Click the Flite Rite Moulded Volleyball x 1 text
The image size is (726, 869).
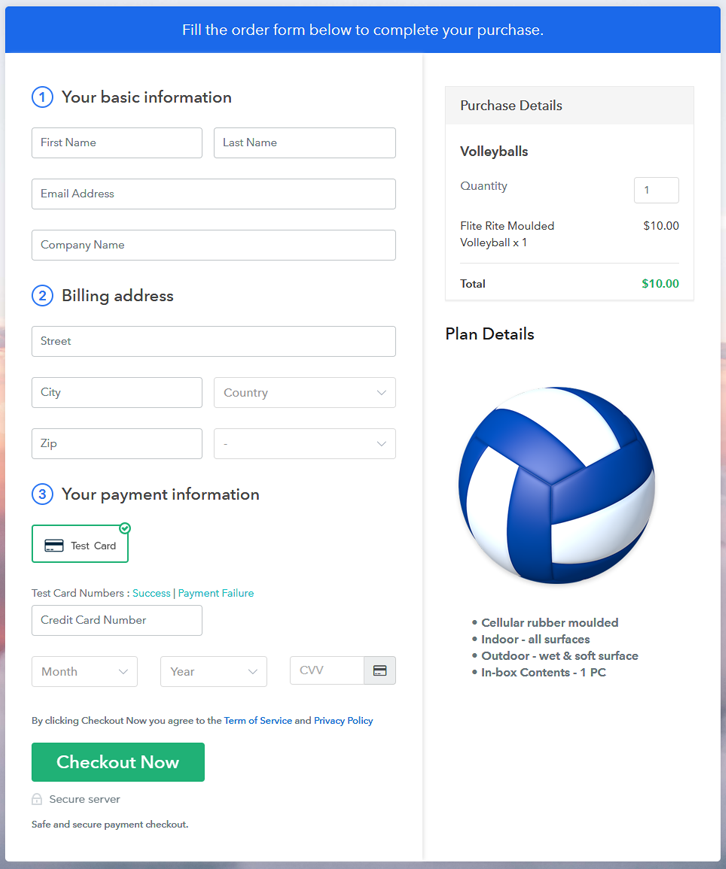pyautogui.click(x=507, y=234)
